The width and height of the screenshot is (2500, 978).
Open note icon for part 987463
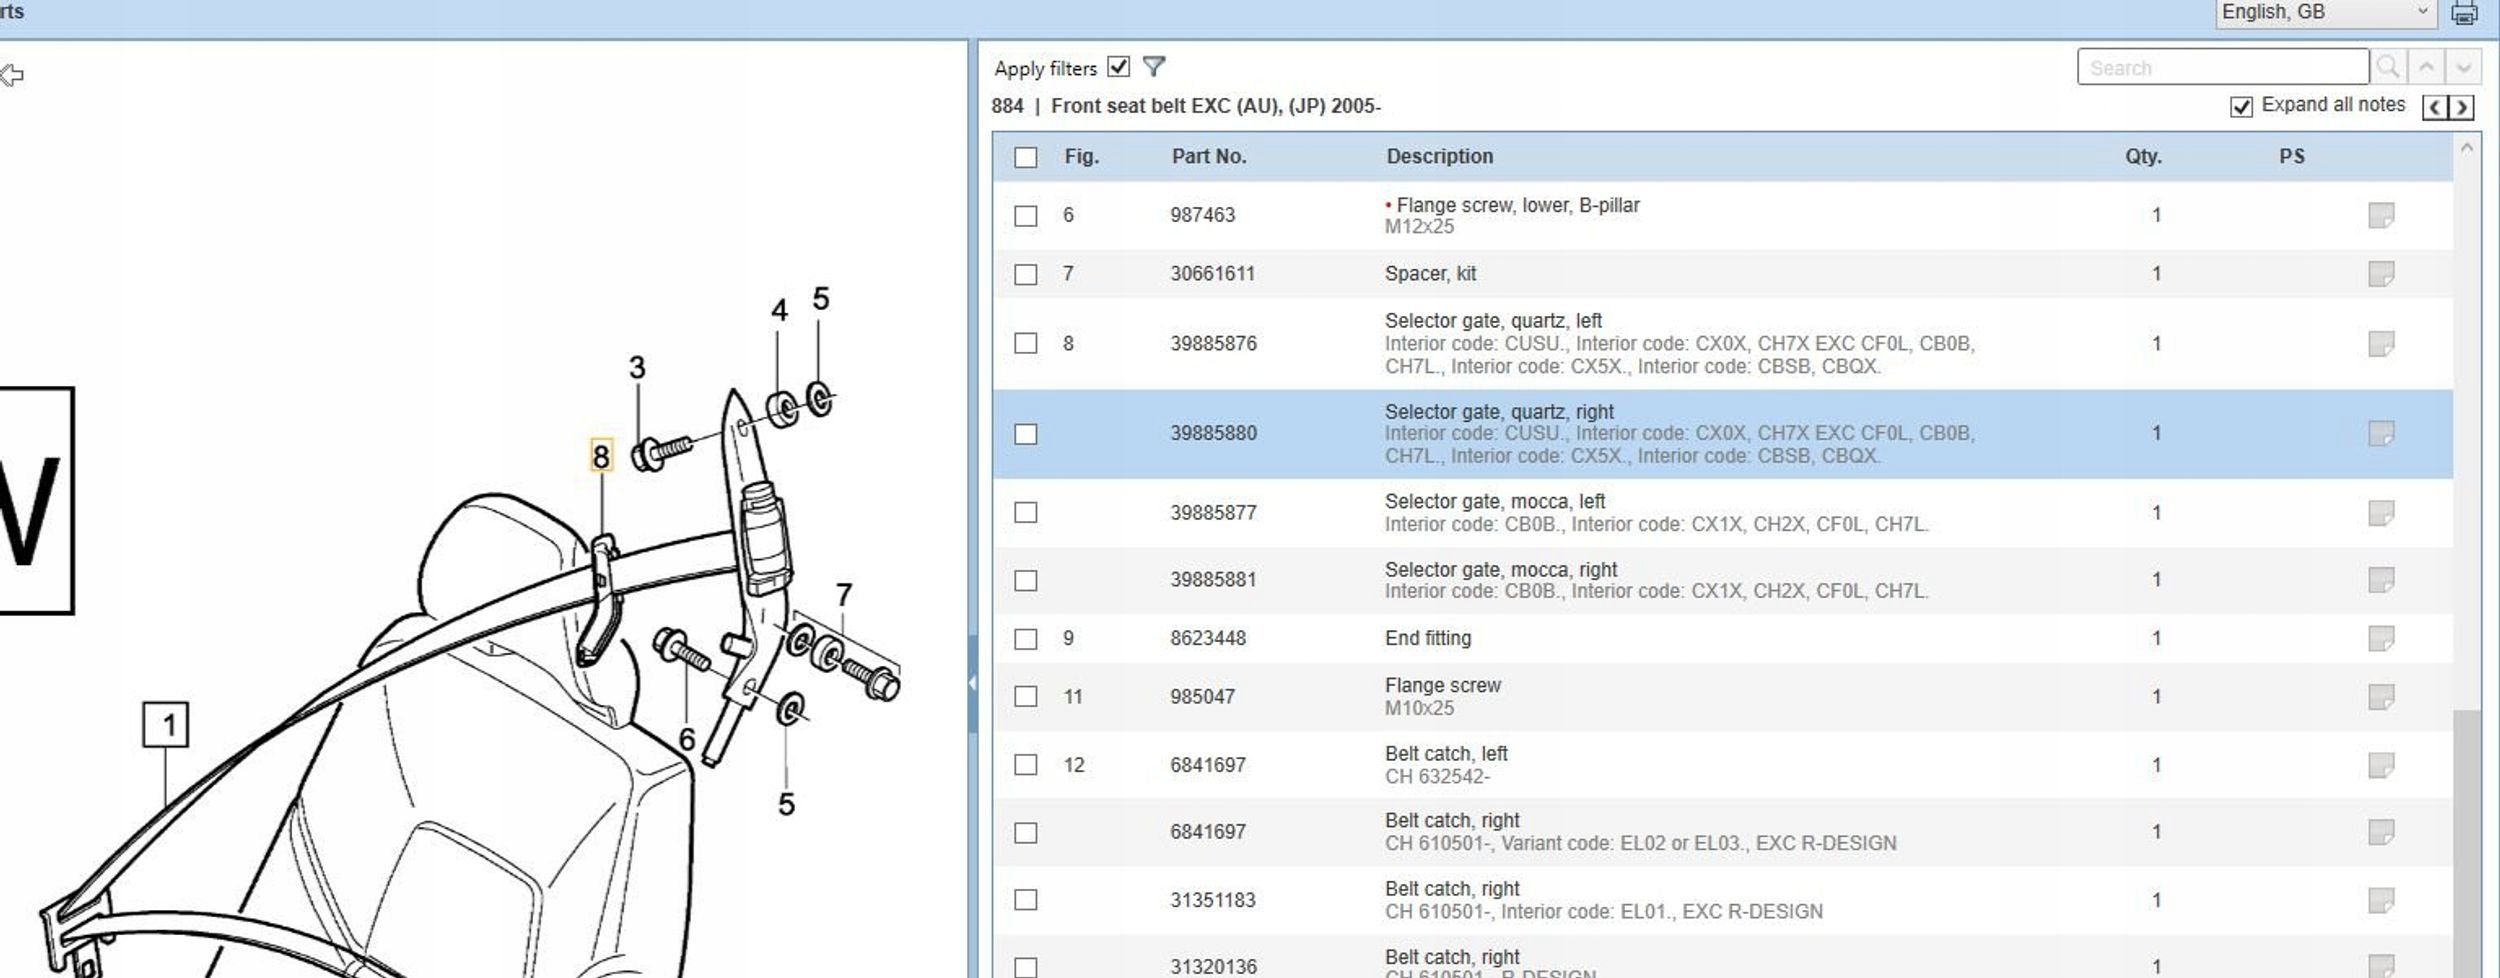pyautogui.click(x=2381, y=215)
